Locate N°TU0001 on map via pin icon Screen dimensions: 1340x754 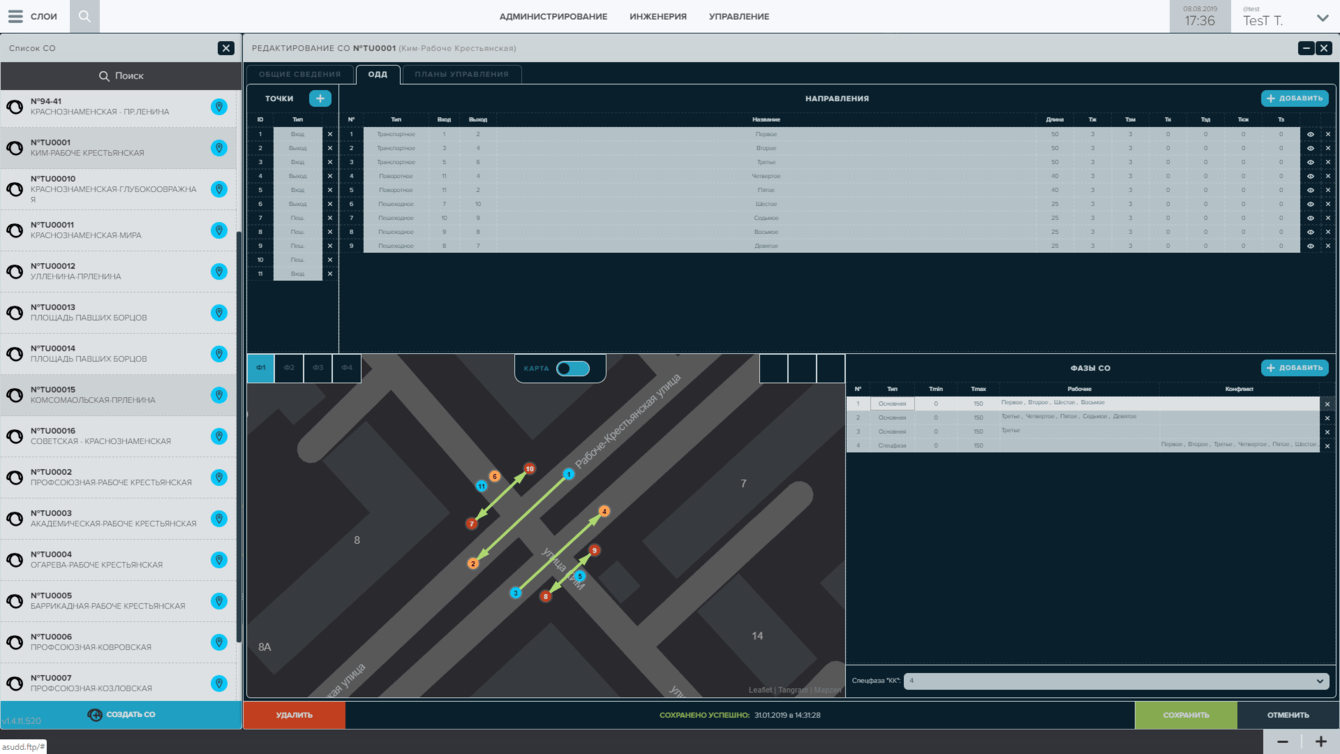click(219, 148)
